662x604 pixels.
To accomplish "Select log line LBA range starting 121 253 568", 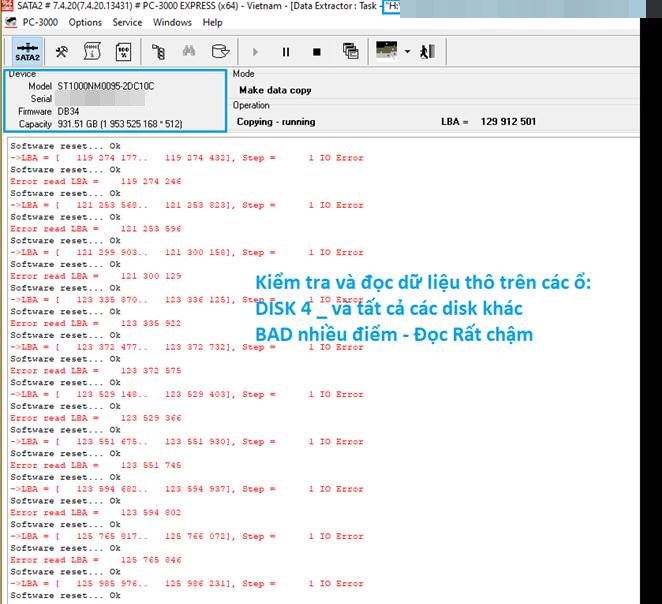I will pos(187,205).
